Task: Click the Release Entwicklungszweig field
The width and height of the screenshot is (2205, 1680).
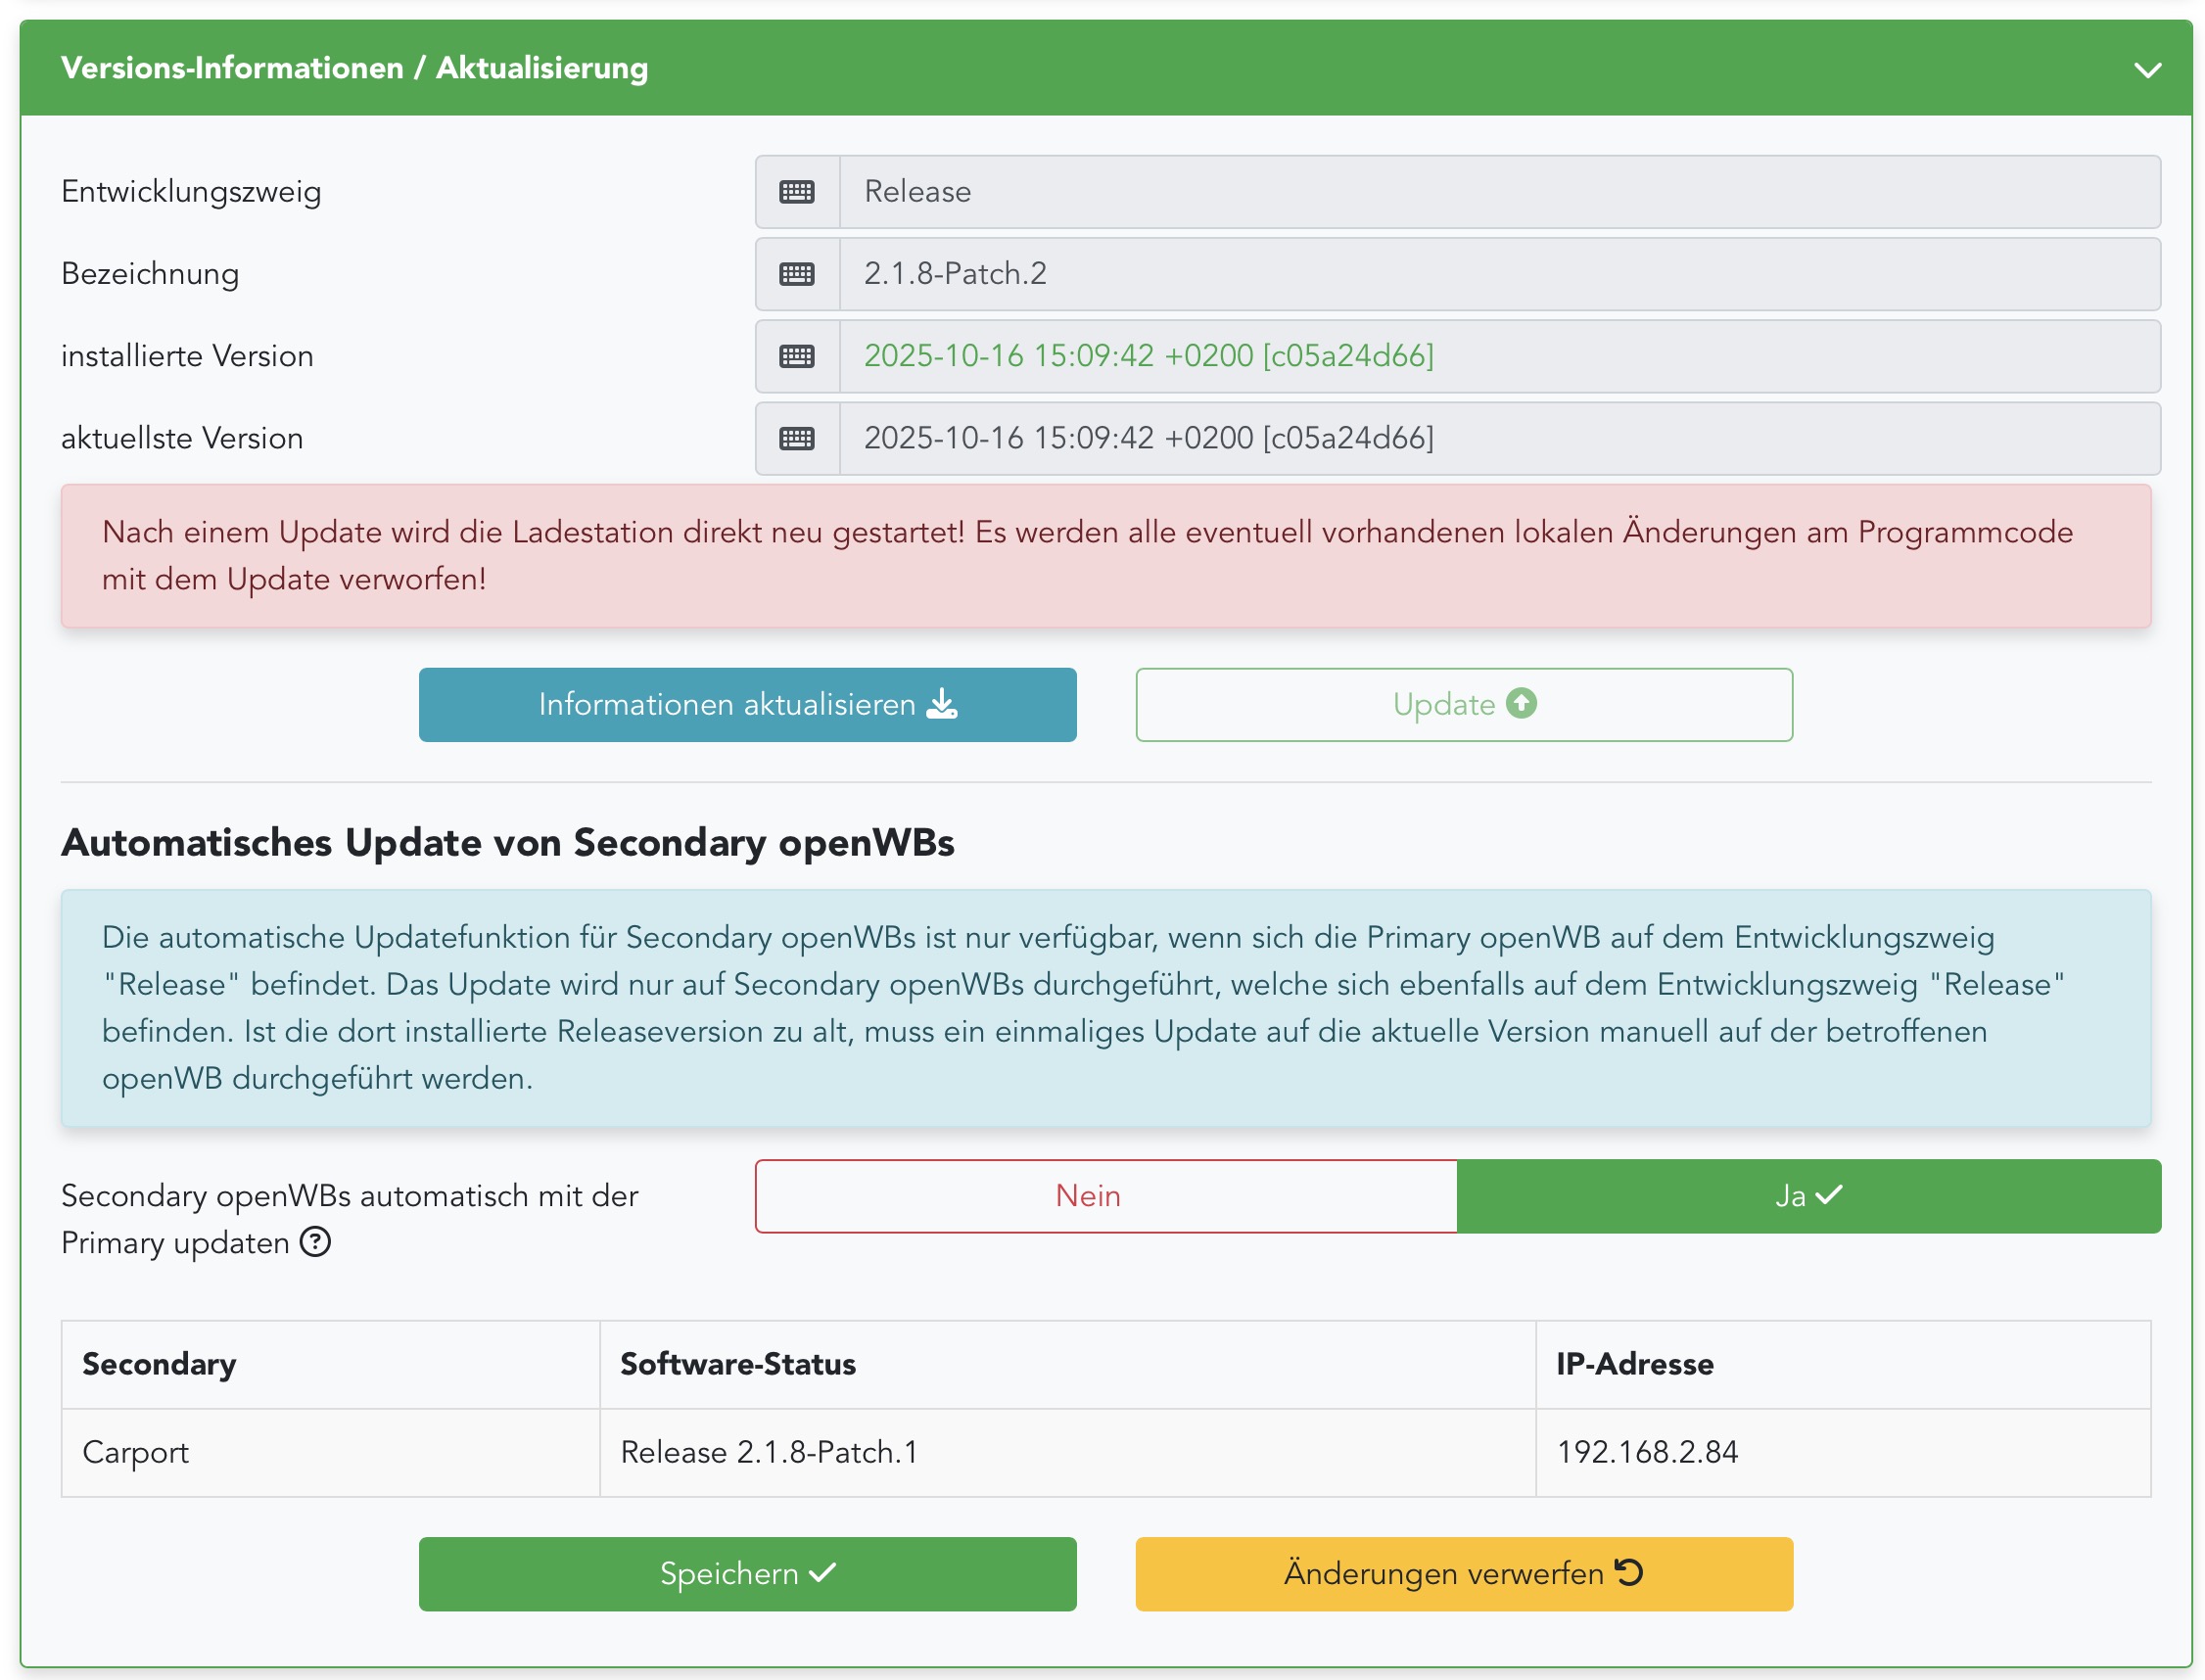Action: [1498, 192]
